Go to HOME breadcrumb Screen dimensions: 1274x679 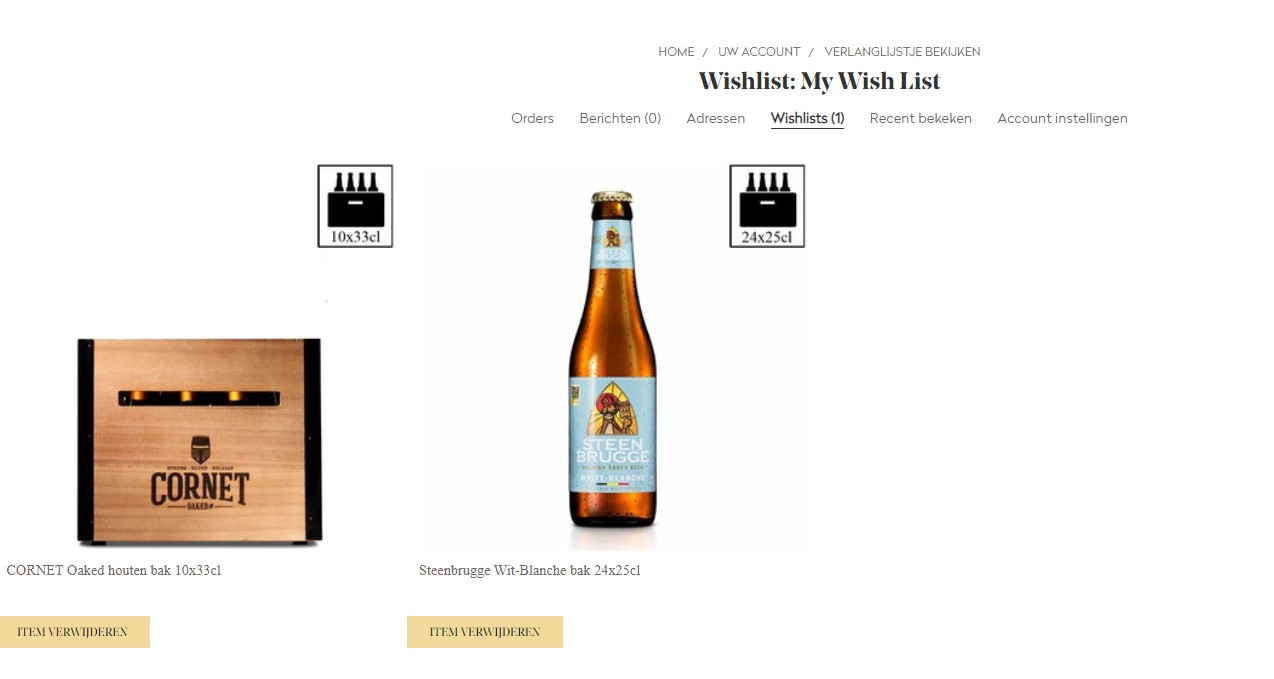pos(676,52)
